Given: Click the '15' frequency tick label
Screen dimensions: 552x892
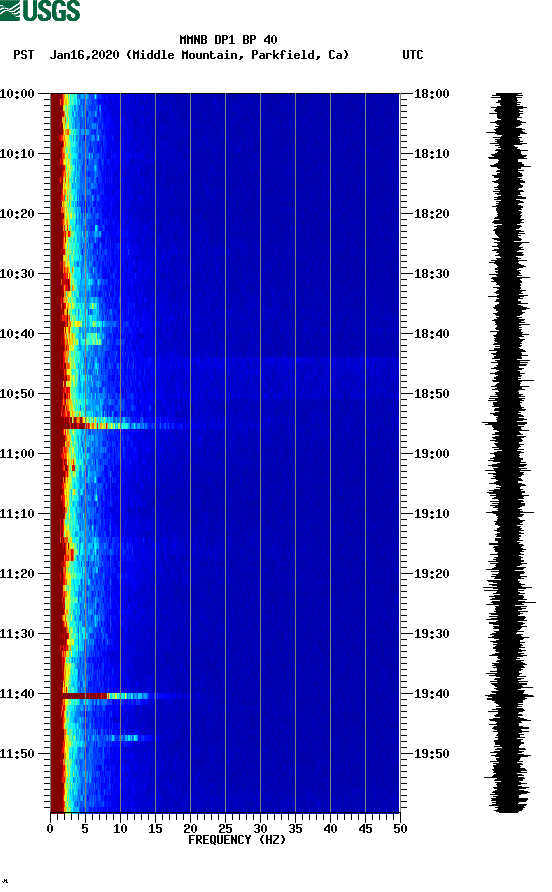Looking at the screenshot, I should coord(155,829).
